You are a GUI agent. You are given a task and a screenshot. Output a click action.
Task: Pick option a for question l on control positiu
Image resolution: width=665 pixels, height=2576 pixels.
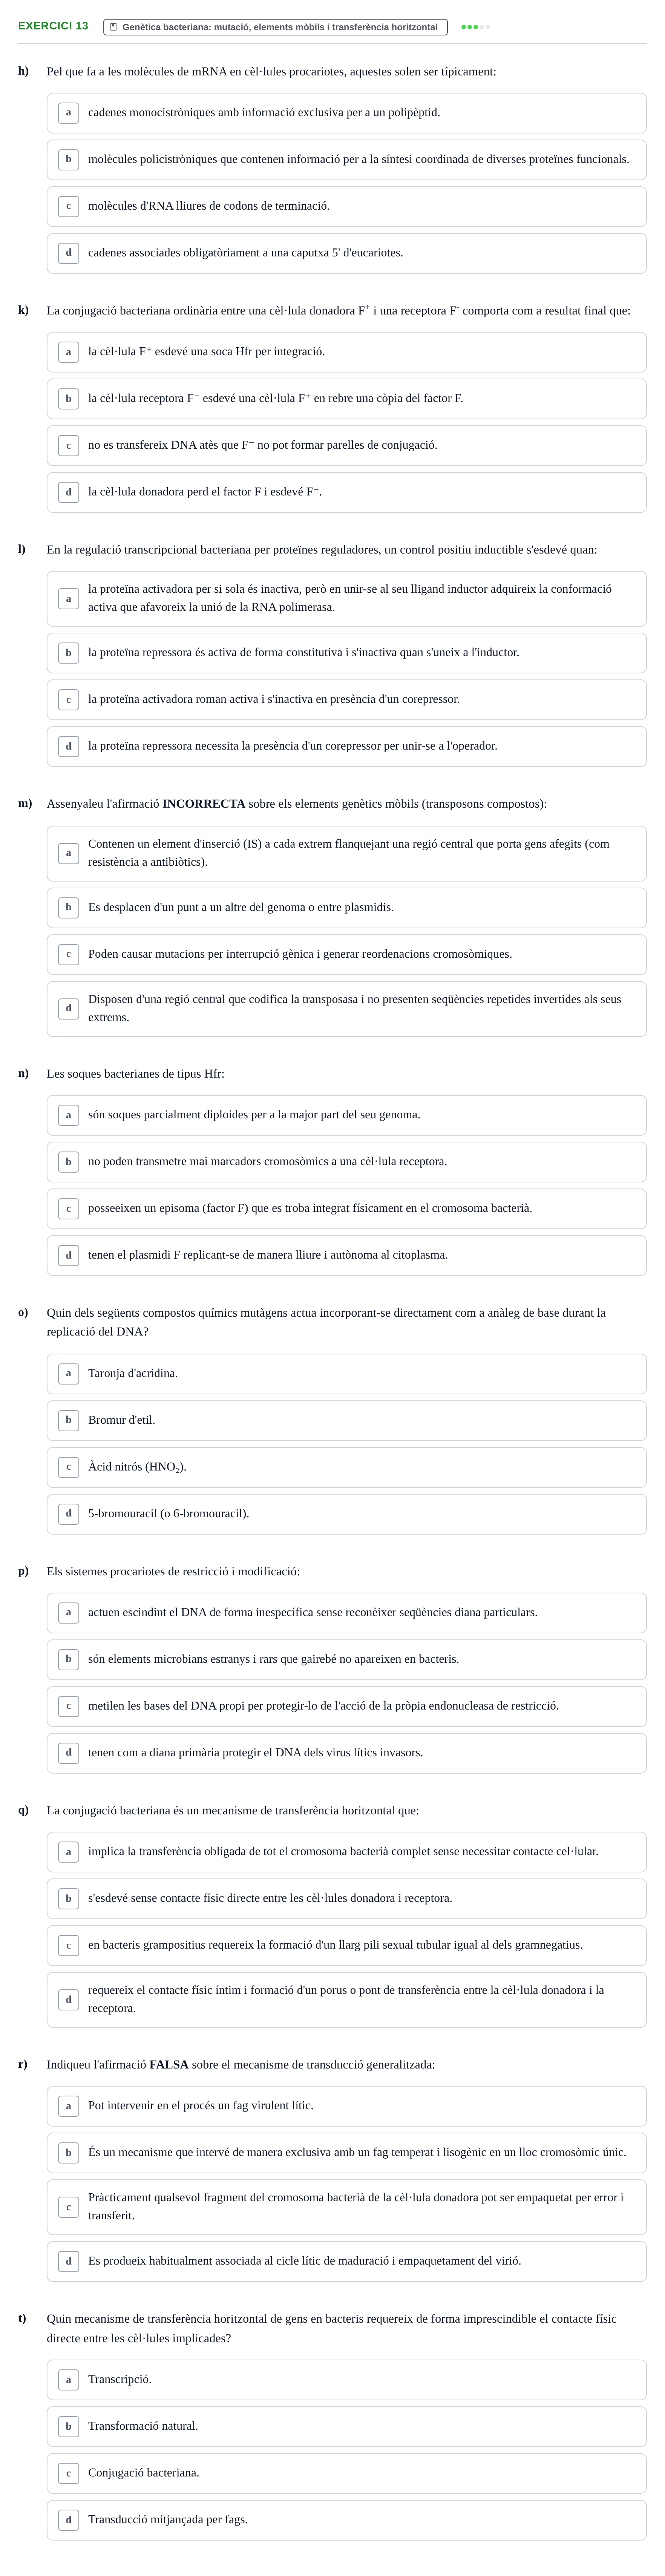pyautogui.click(x=346, y=599)
